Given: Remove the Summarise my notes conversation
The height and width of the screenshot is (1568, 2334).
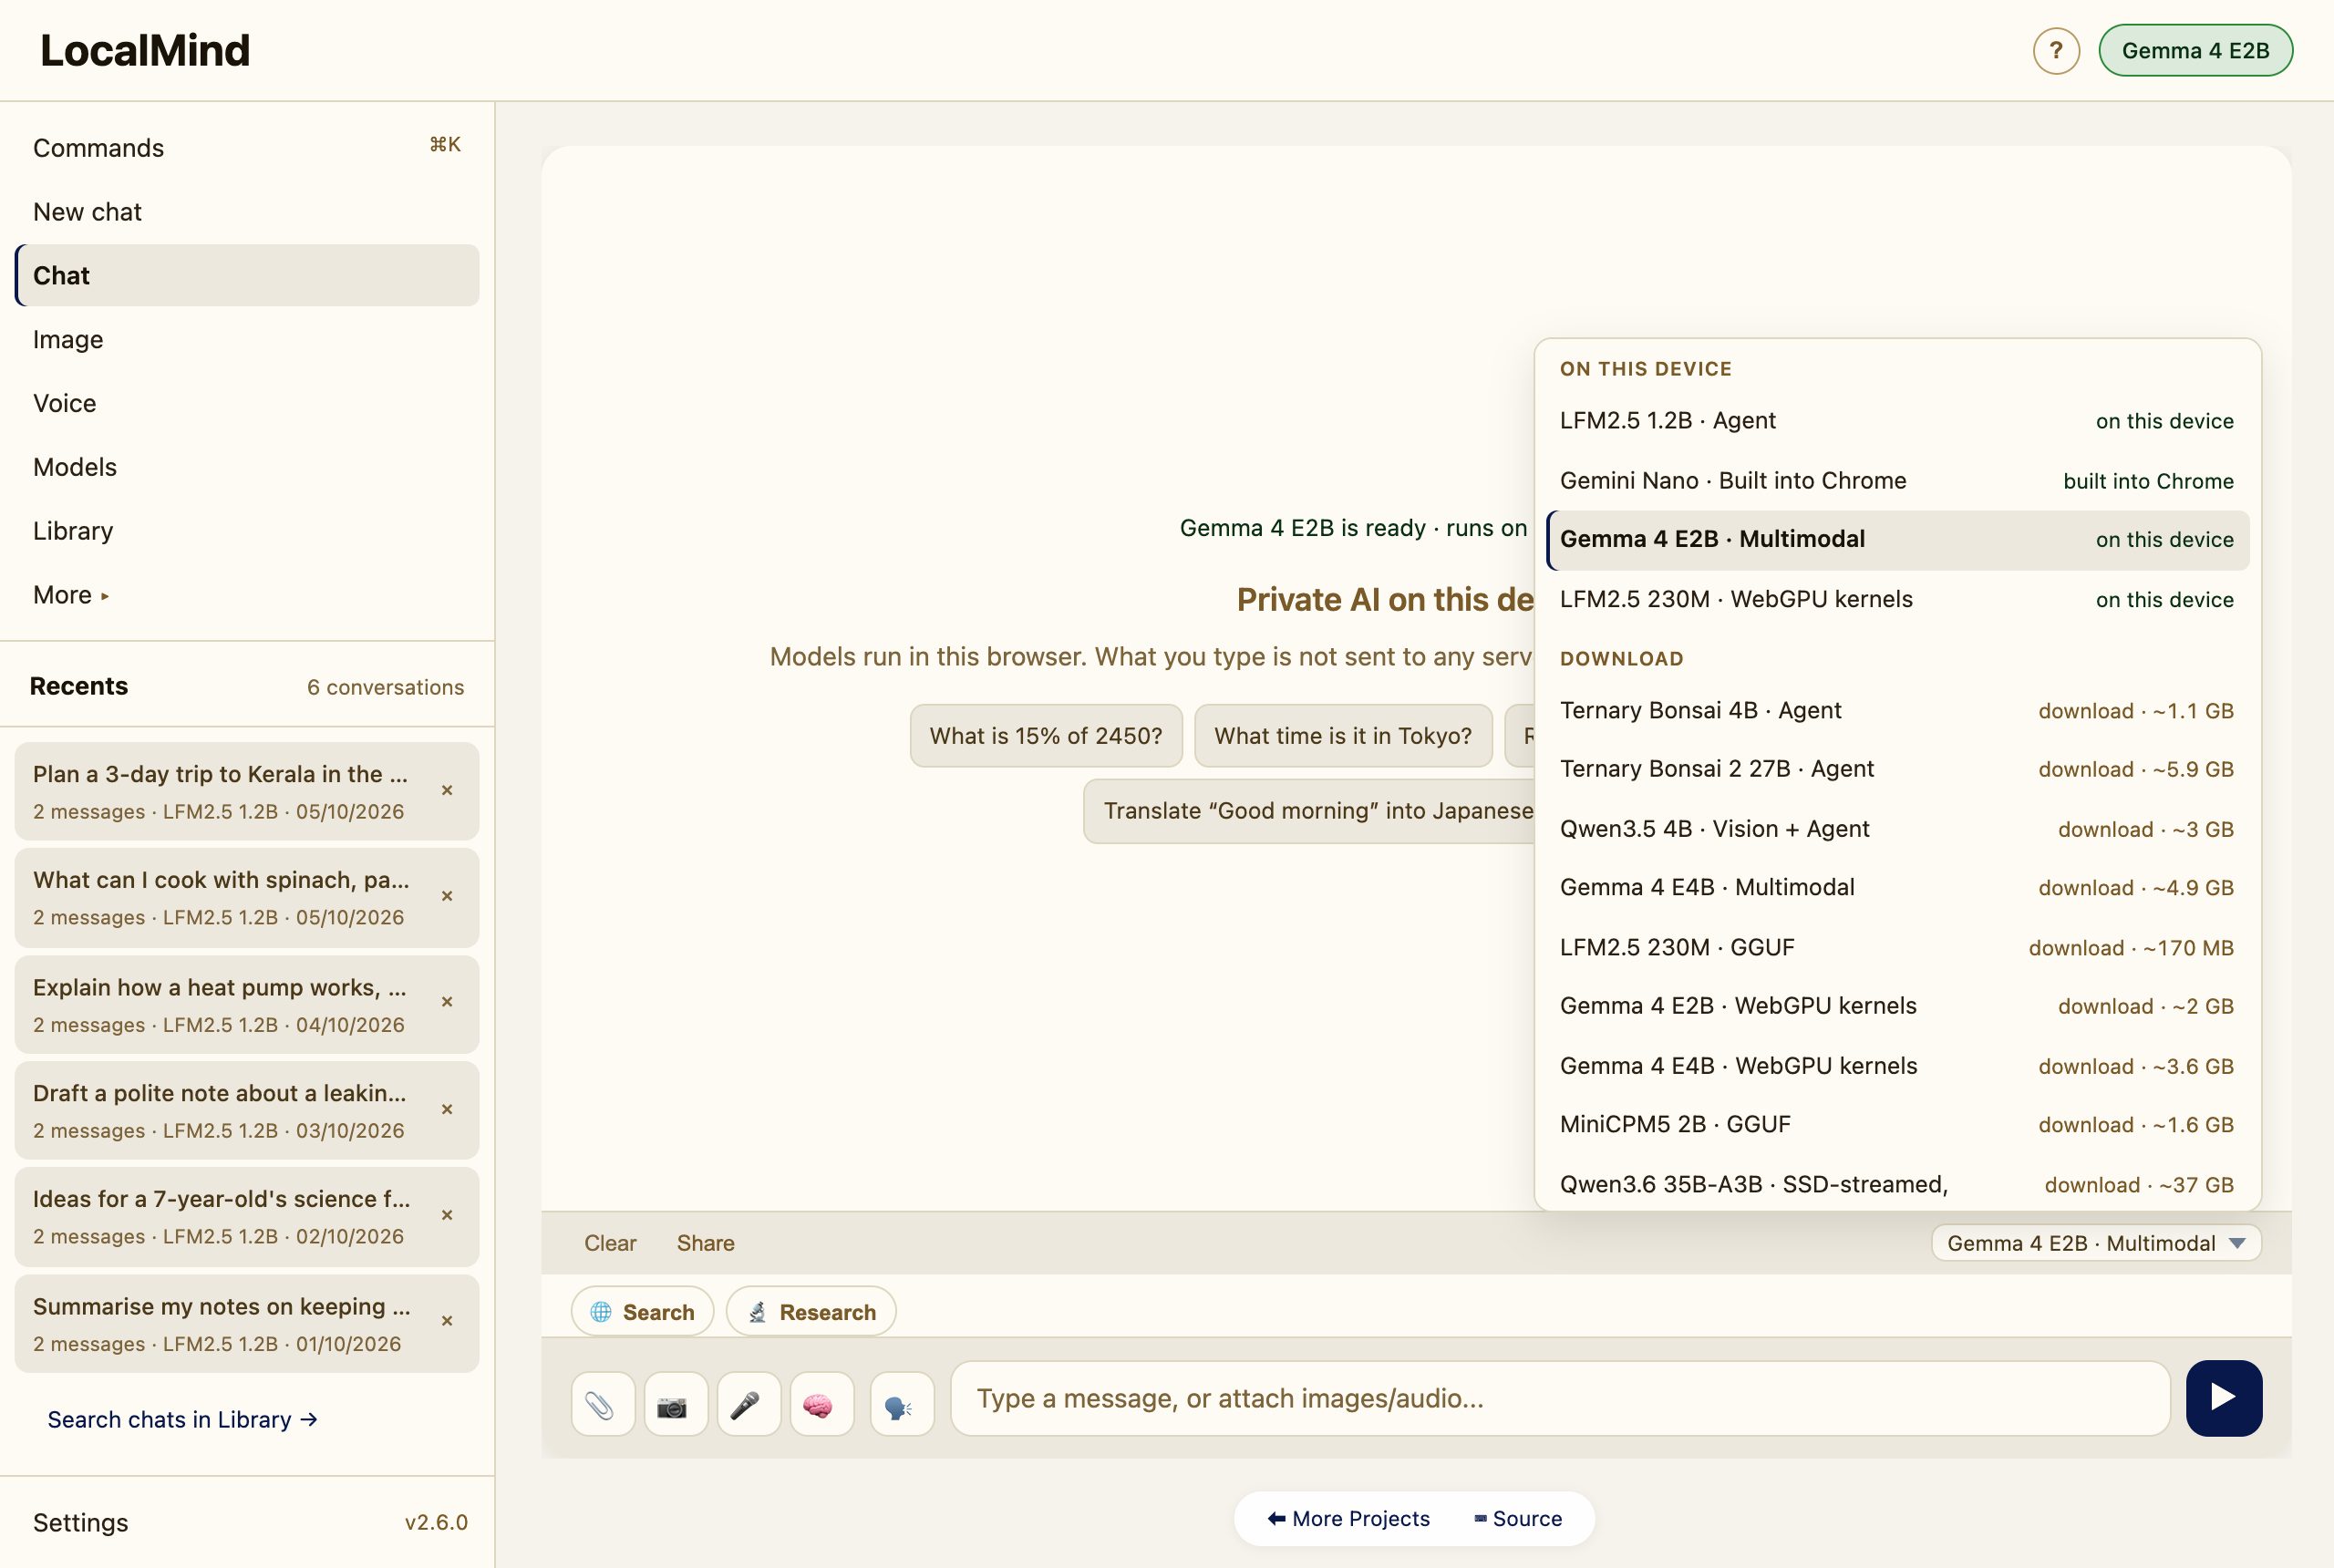Looking at the screenshot, I should 447,1321.
